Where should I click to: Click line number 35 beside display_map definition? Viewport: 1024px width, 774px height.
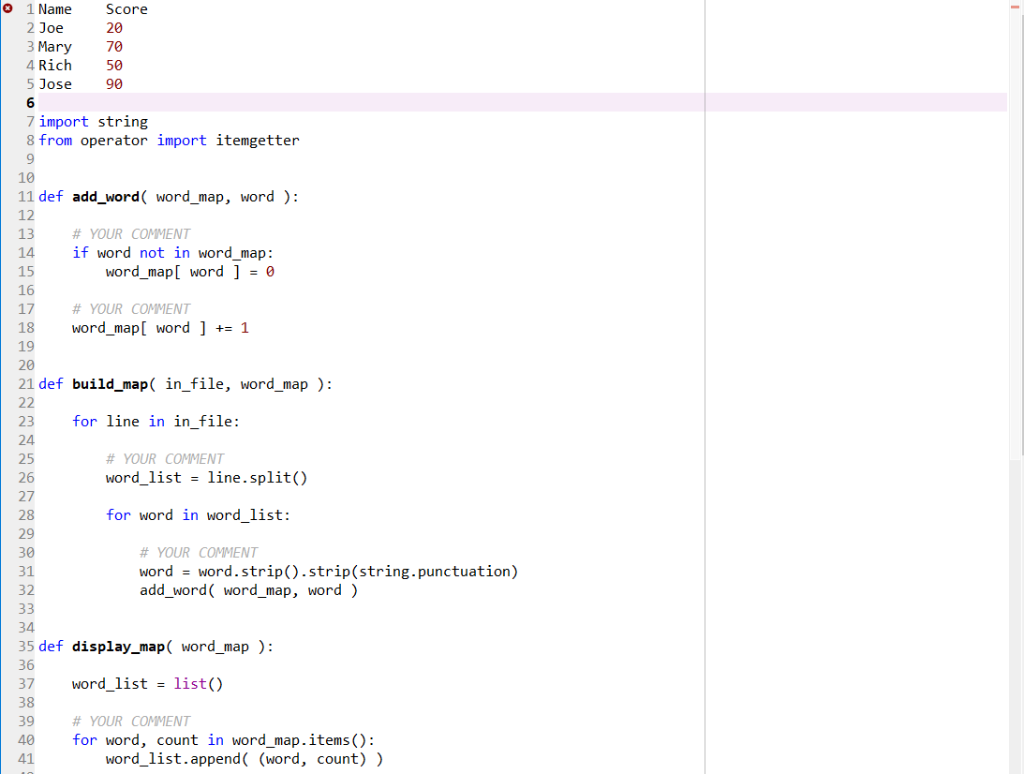pos(25,646)
